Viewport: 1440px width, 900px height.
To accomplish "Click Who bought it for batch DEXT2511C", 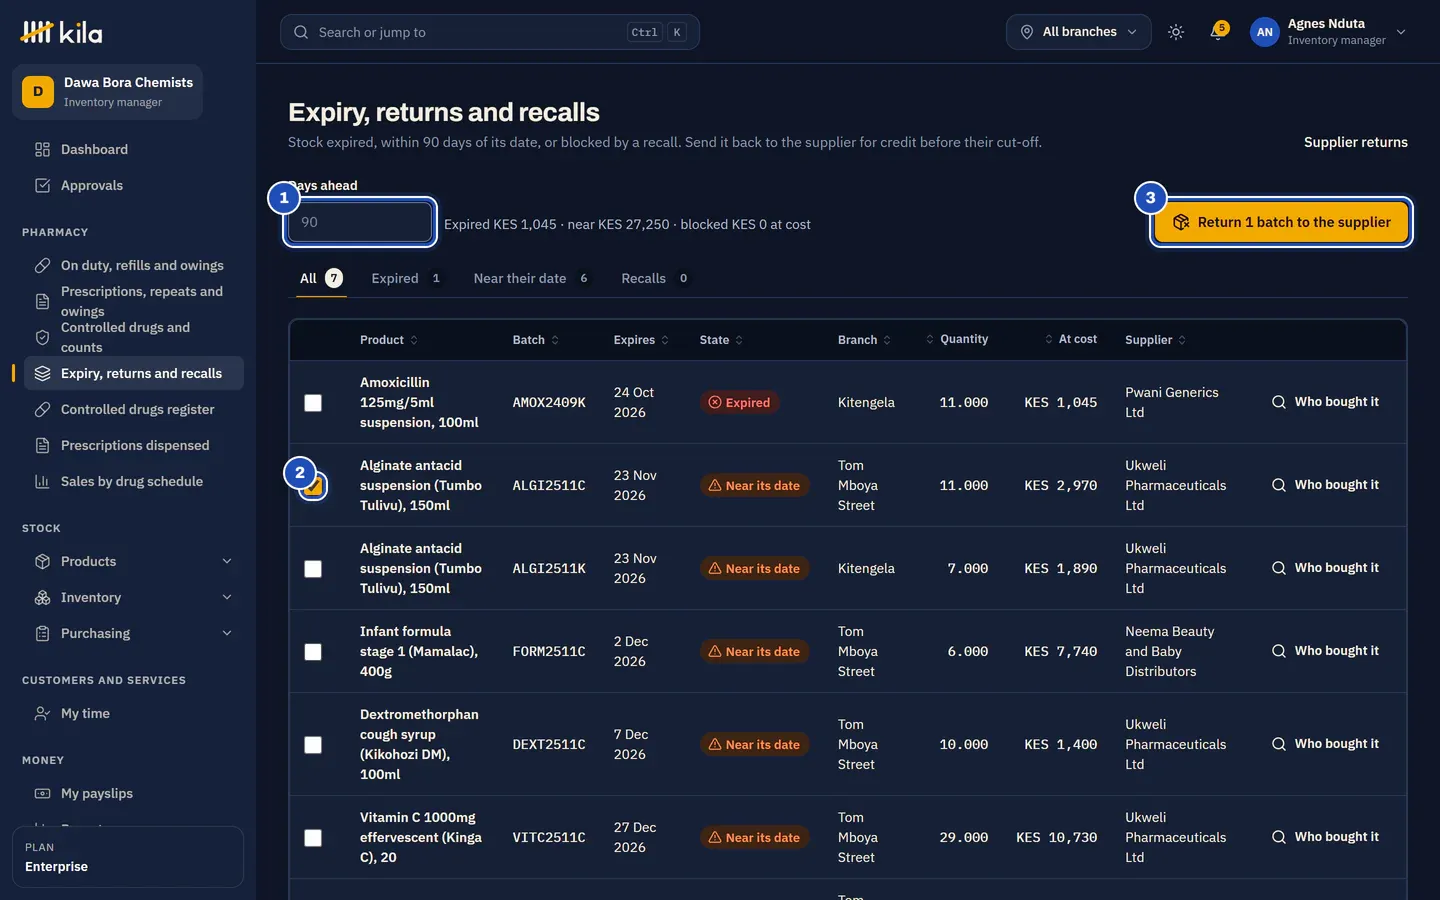I will (x=1325, y=744).
